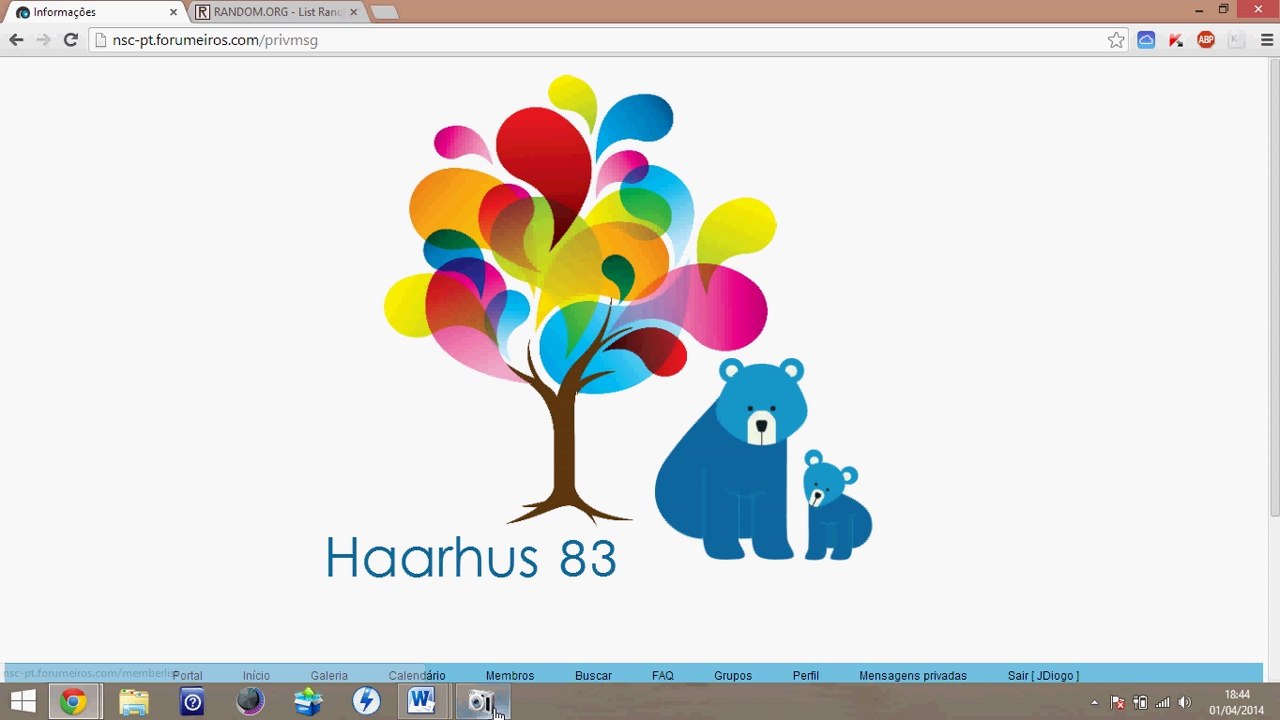Open the Buscar search link

593,676
